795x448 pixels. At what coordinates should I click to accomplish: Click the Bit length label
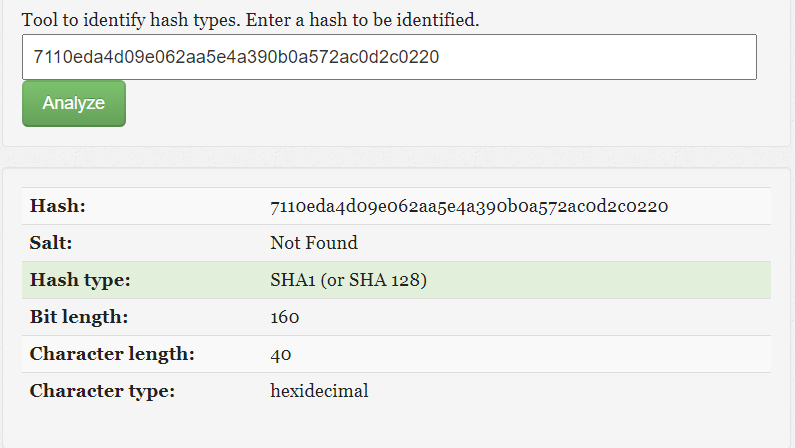[x=78, y=317]
